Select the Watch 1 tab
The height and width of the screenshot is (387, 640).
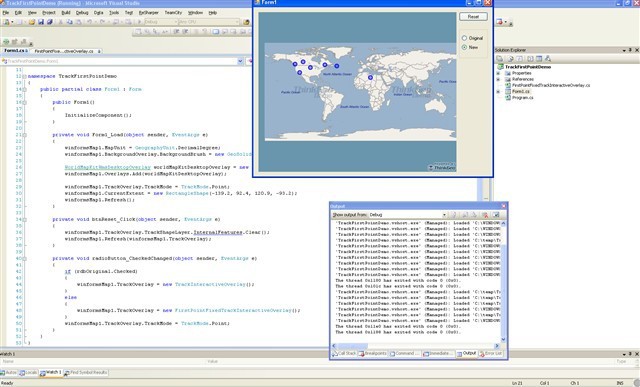tap(51, 373)
